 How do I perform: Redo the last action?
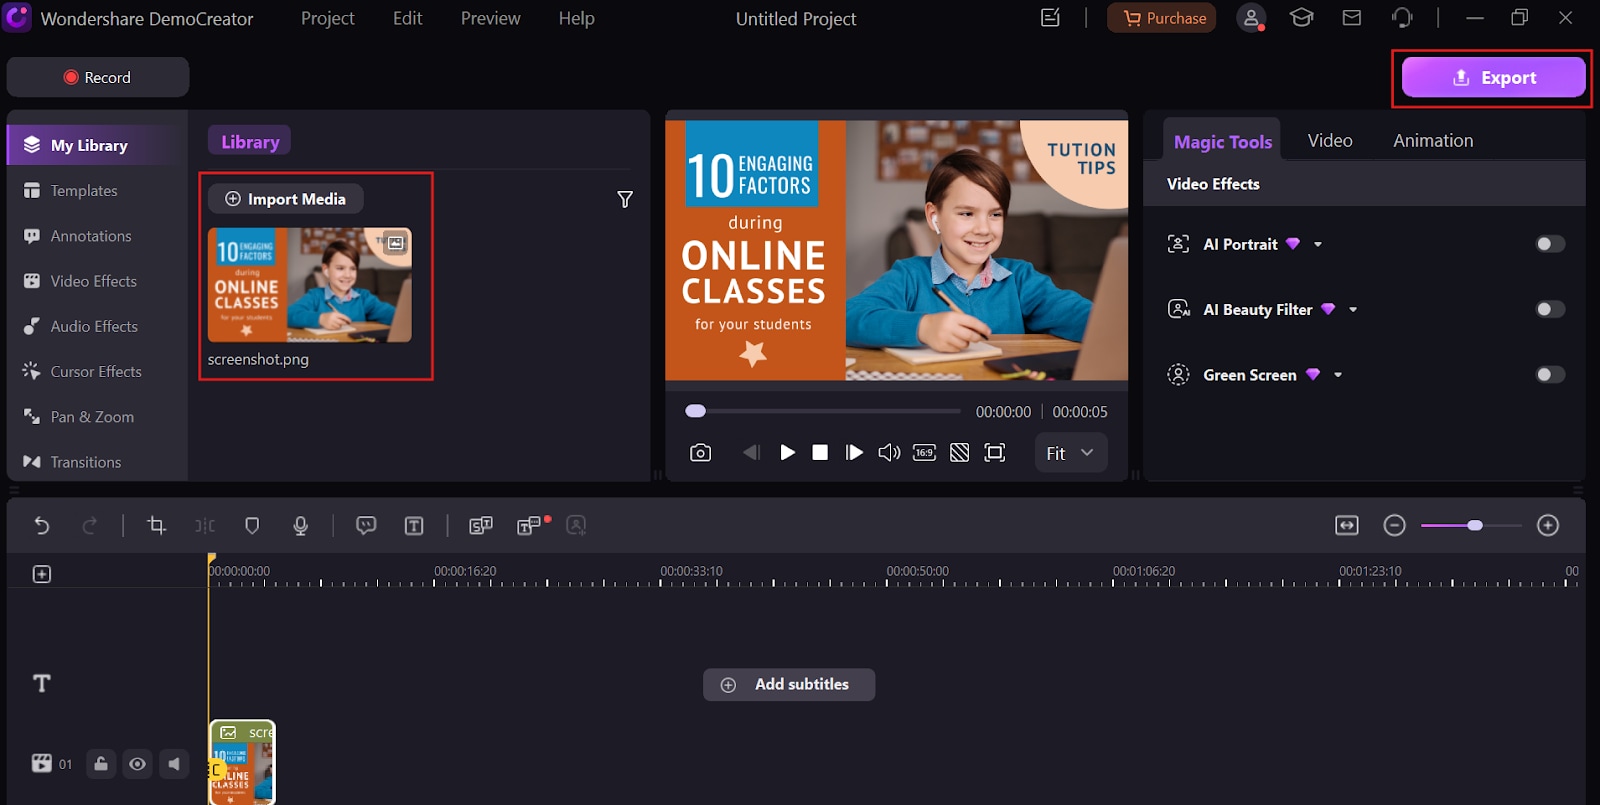pyautogui.click(x=89, y=525)
